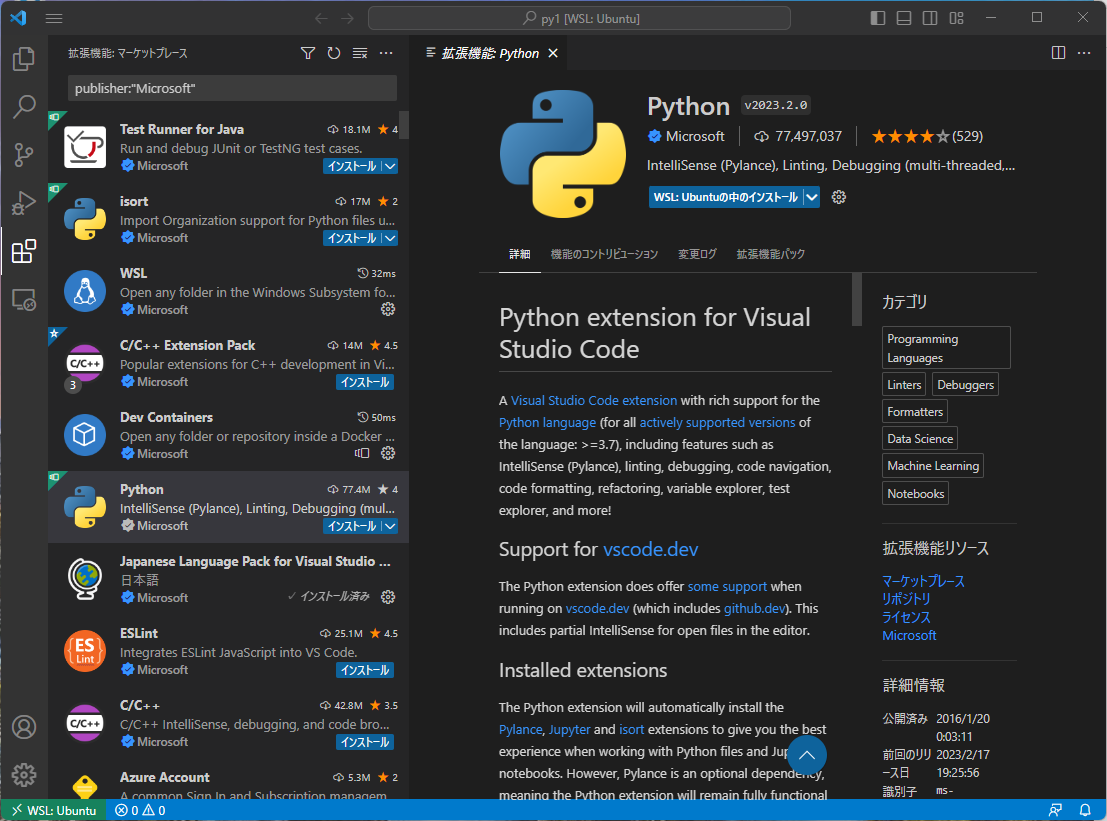This screenshot has width=1107, height=821.
Task: Filter extensions with the funnel icon
Action: (308, 53)
